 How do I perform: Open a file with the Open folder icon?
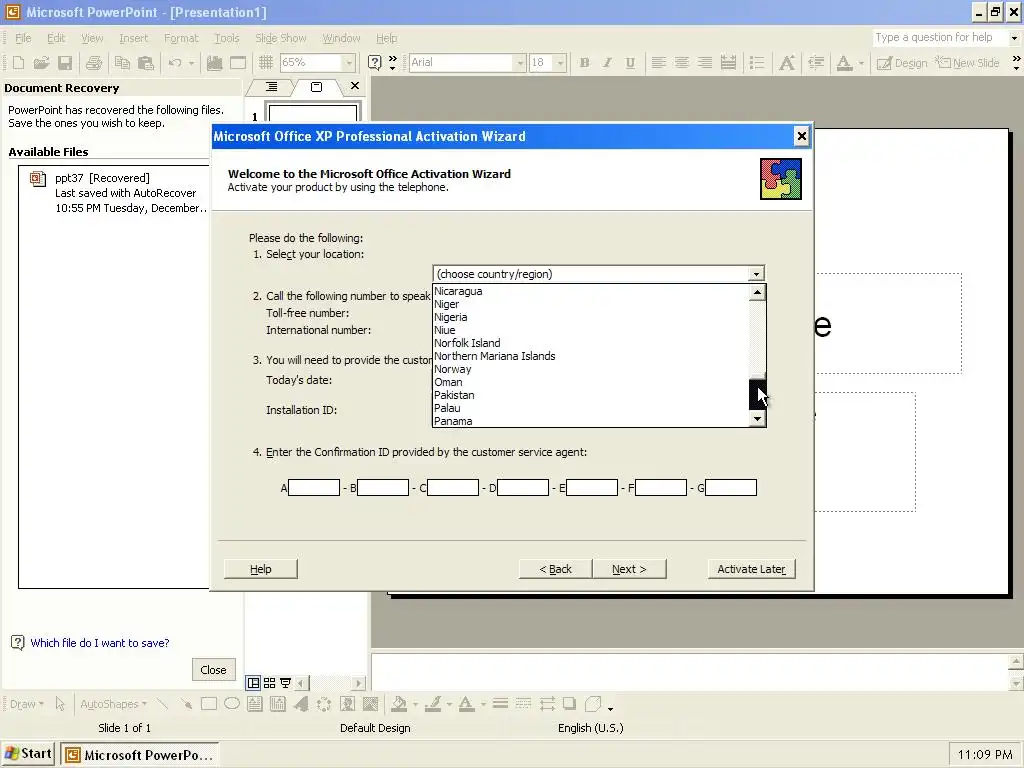coord(41,63)
